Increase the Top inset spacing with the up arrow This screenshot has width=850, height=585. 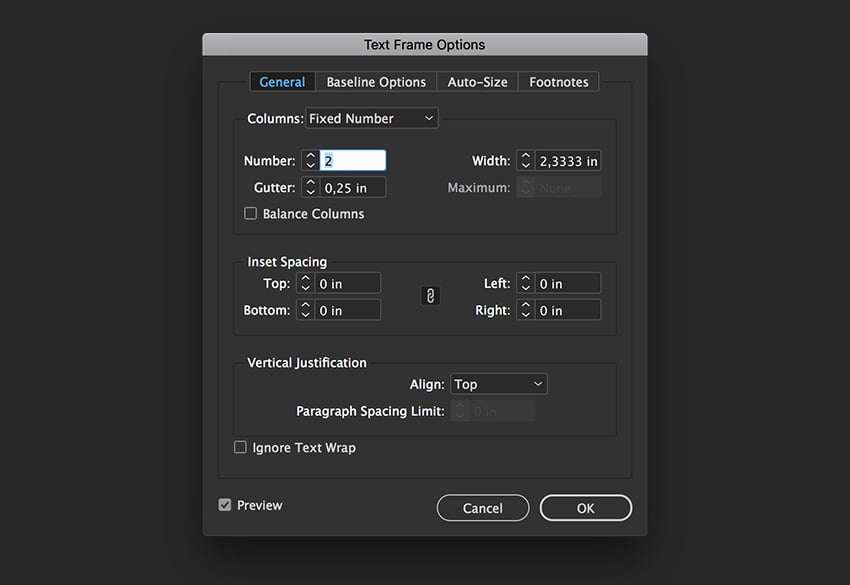click(x=306, y=278)
